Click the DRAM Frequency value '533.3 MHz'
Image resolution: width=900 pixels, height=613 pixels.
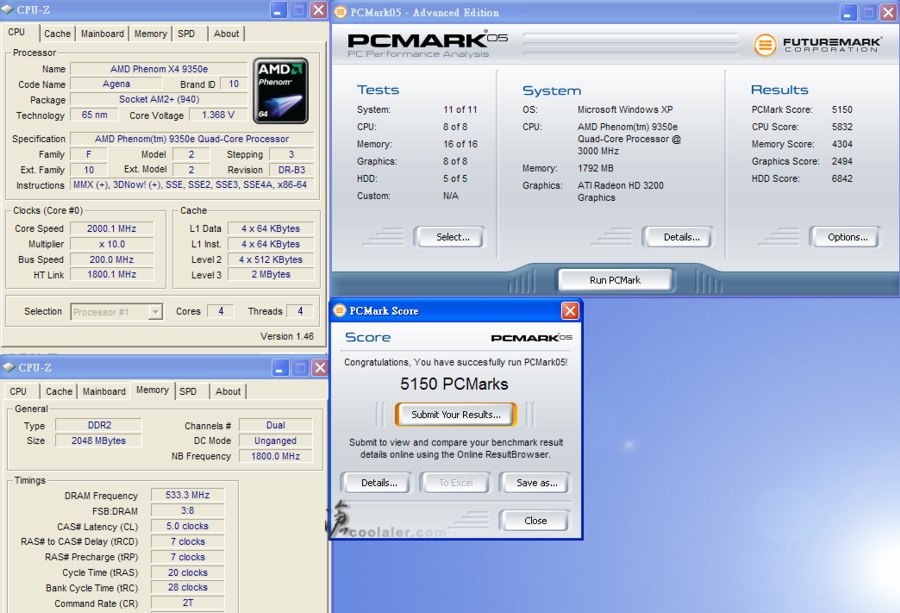point(188,495)
